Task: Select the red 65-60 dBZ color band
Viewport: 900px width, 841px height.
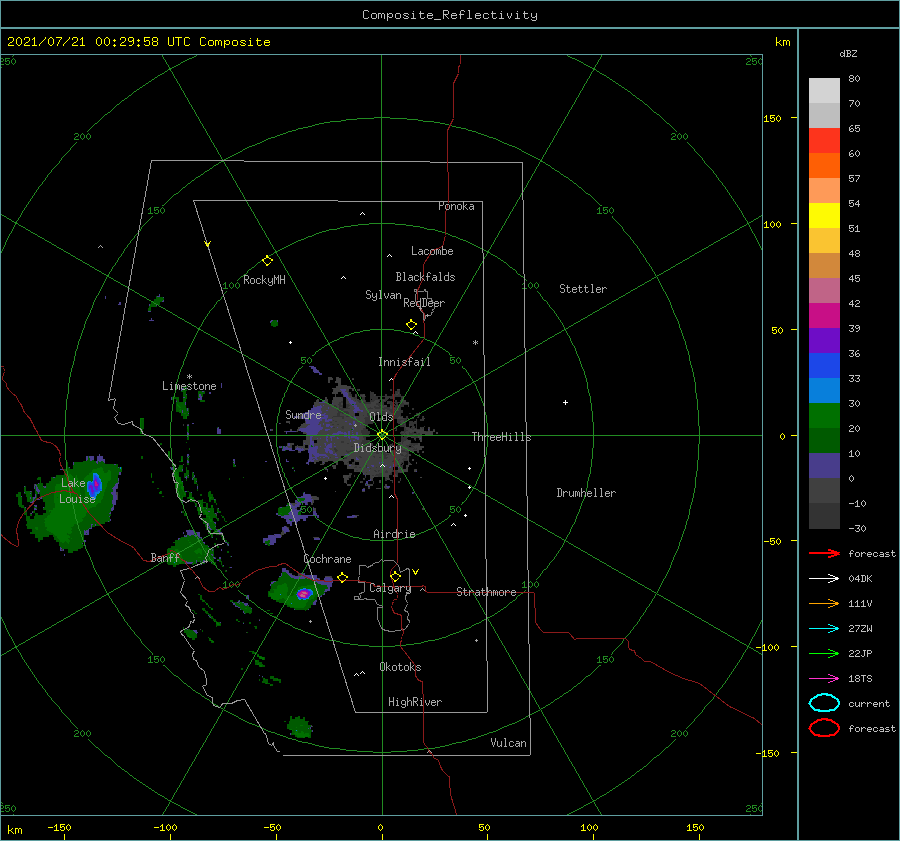Action: [x=824, y=141]
